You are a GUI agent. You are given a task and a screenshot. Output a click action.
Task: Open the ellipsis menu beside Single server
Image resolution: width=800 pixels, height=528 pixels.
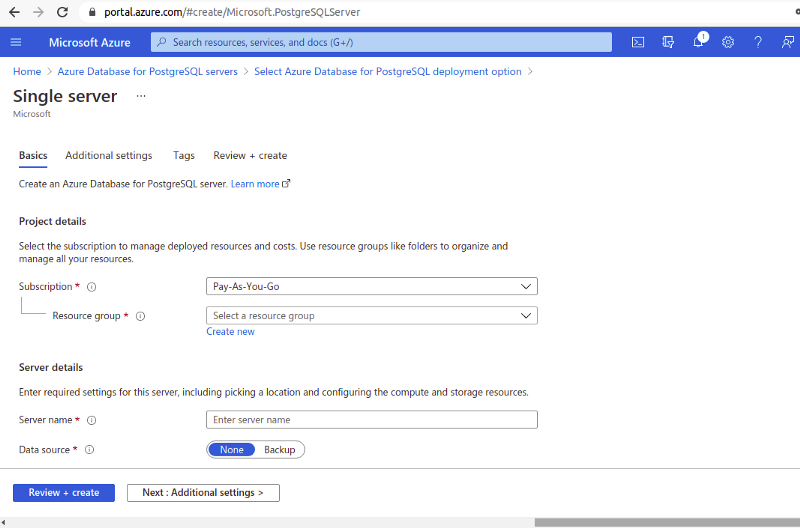(x=141, y=97)
